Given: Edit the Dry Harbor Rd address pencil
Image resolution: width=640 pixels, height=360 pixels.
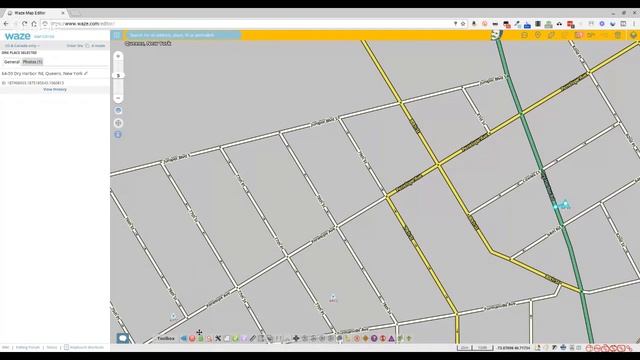Looking at the screenshot, I should pos(86,73).
